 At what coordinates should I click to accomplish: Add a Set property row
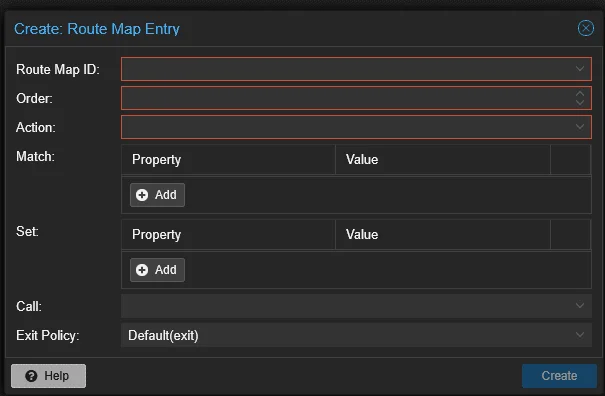157,270
